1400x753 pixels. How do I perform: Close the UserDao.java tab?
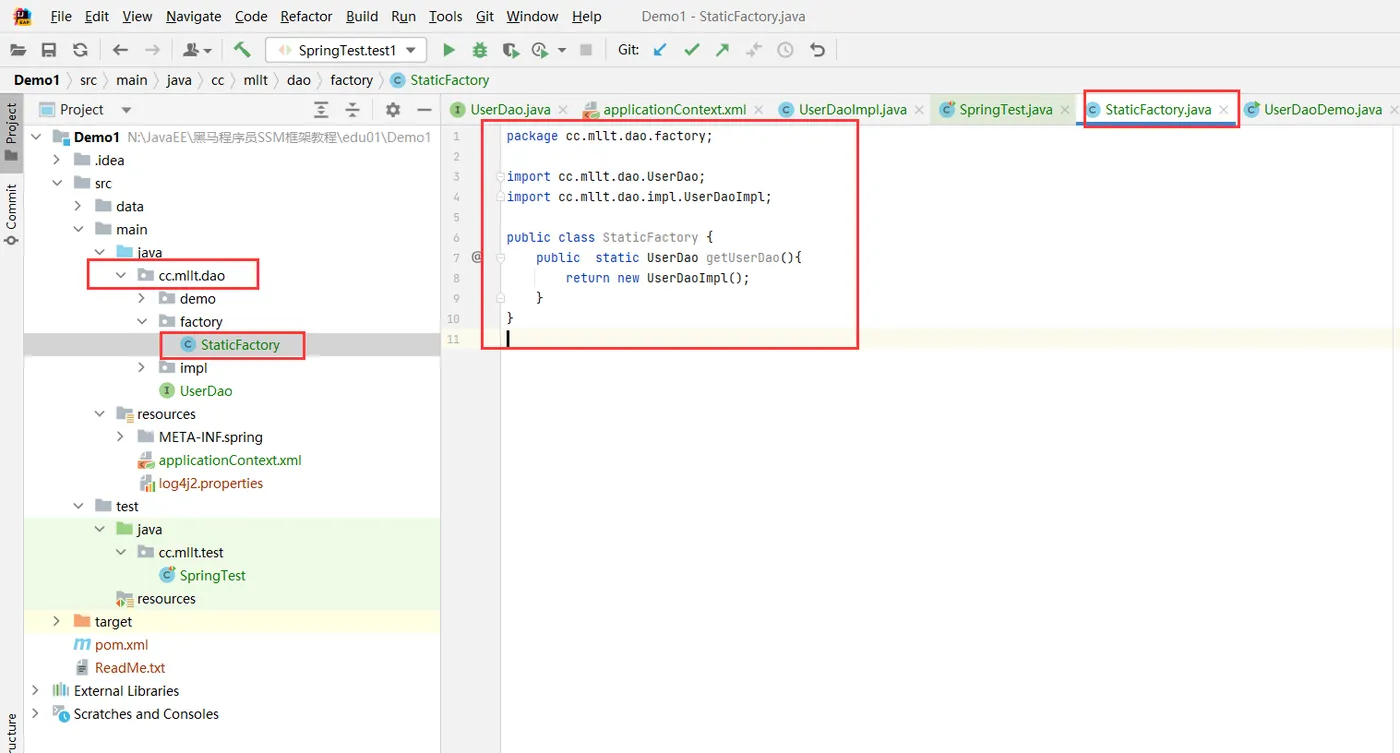pos(562,110)
